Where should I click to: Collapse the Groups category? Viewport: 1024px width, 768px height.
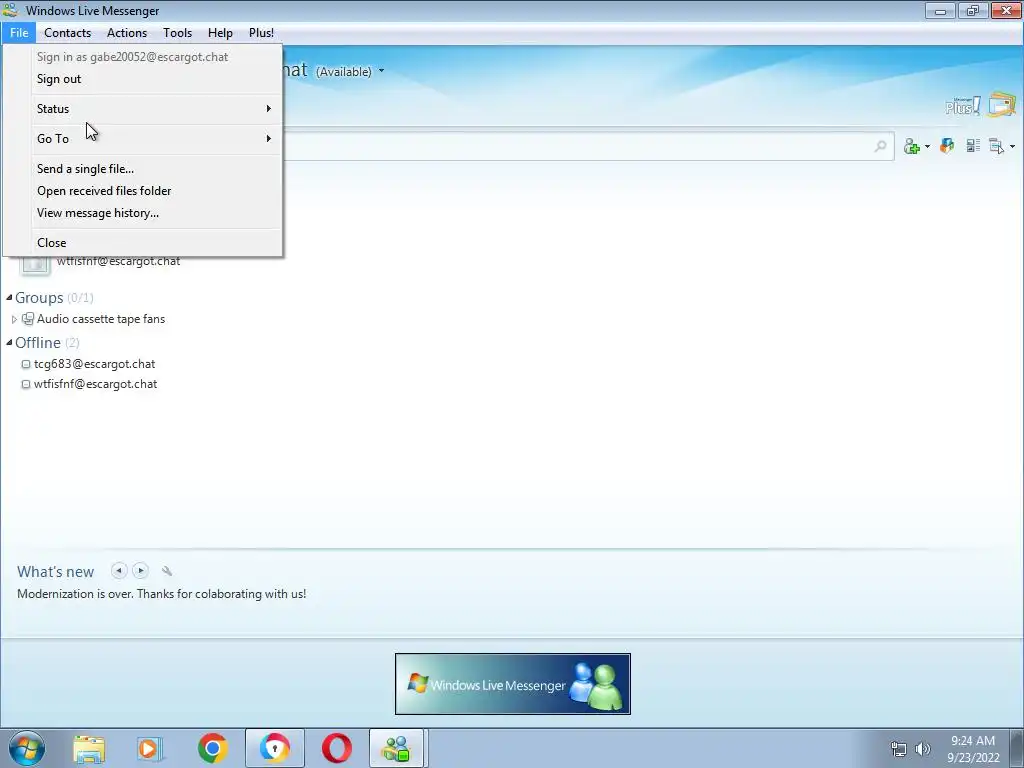pos(9,298)
